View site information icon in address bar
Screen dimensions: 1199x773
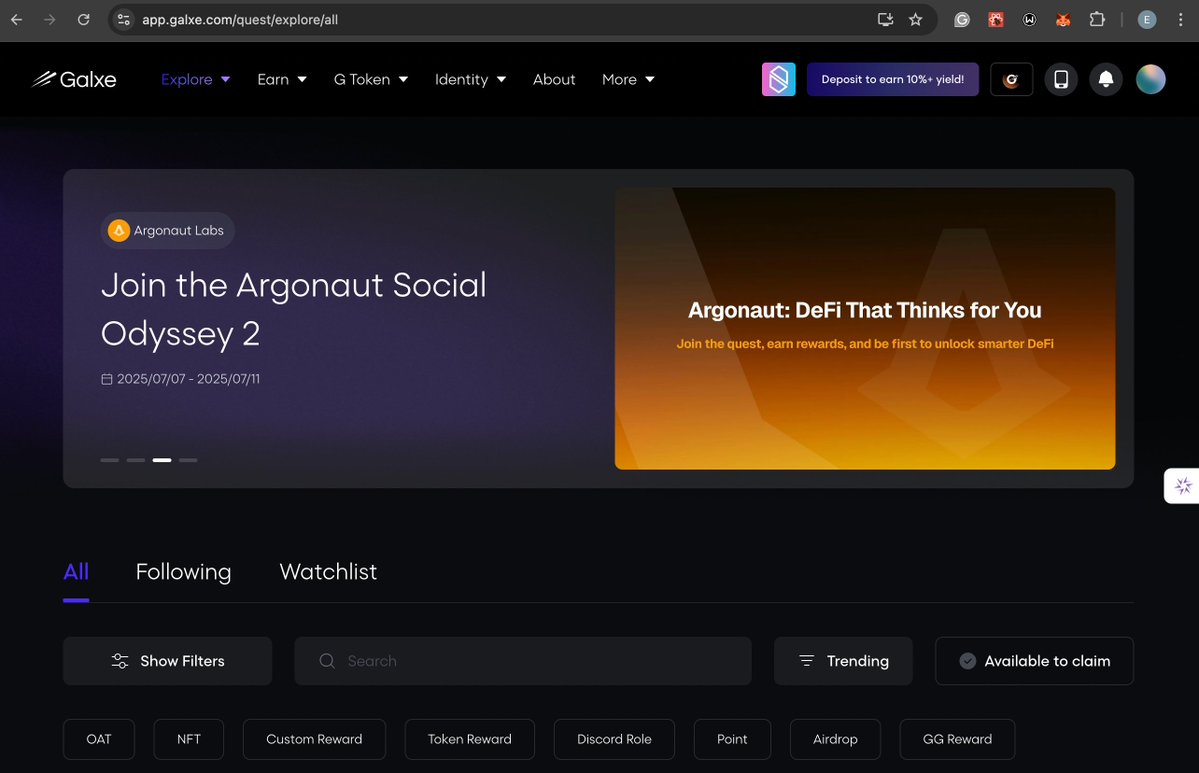pyautogui.click(x=123, y=20)
